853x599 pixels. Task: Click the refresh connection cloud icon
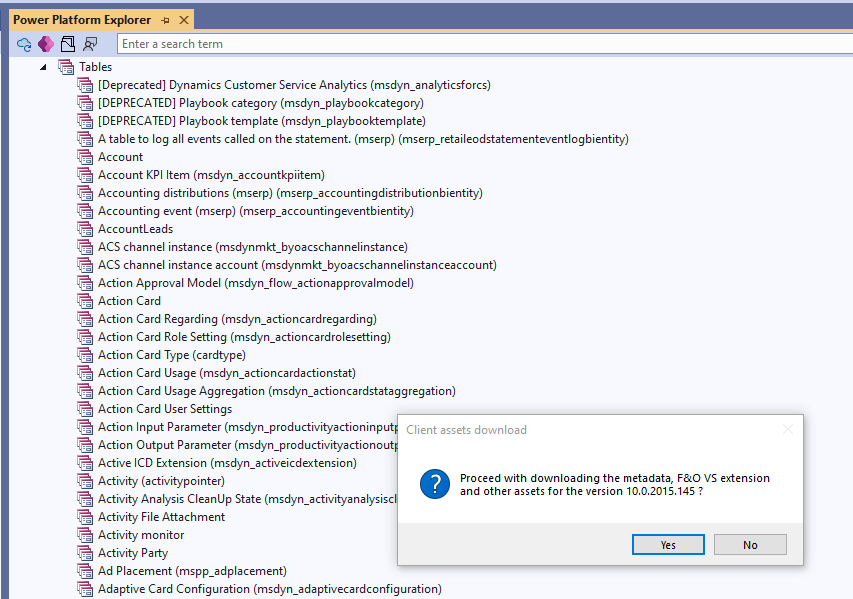(24, 44)
